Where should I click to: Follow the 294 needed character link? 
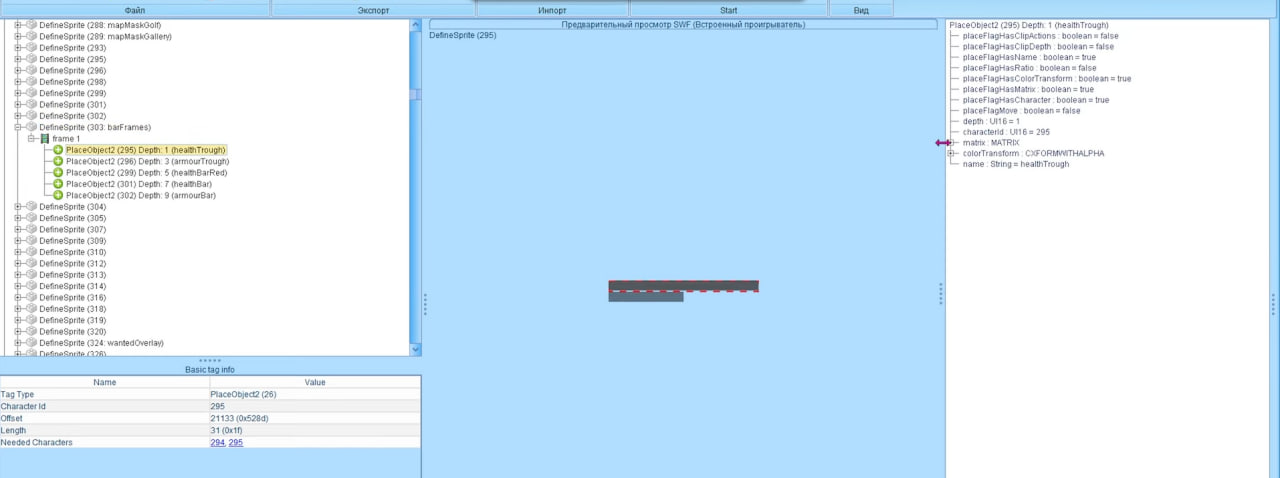click(x=217, y=442)
